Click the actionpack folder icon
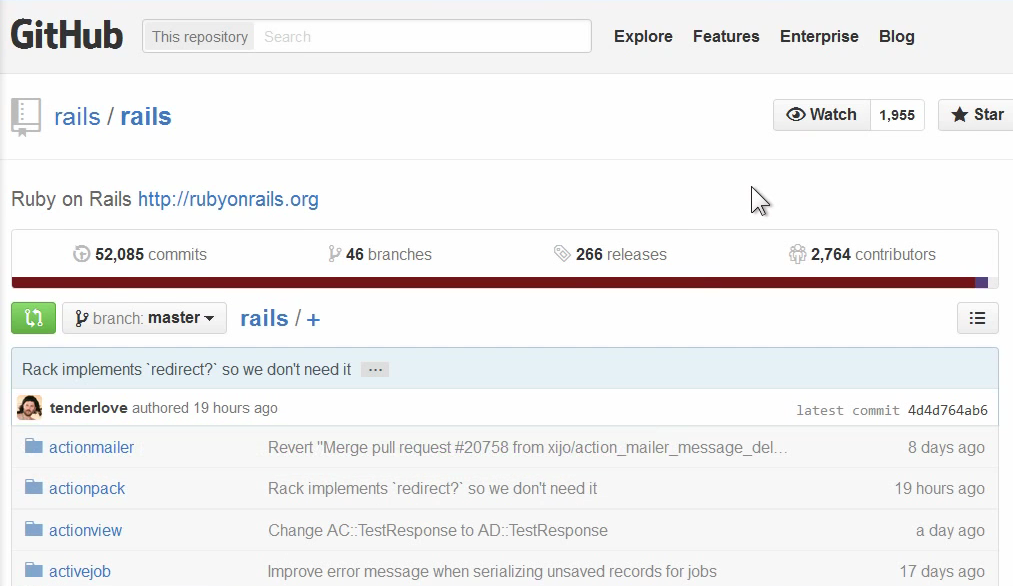Image resolution: width=1013 pixels, height=586 pixels. [34, 487]
